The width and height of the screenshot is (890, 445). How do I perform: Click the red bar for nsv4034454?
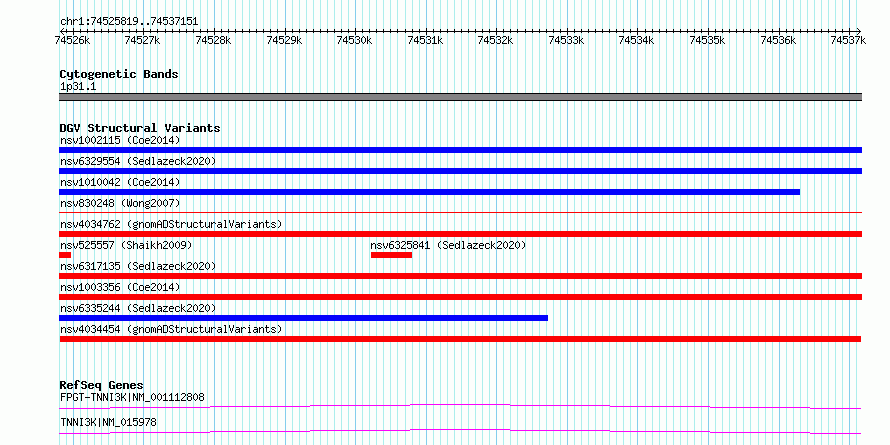460,339
